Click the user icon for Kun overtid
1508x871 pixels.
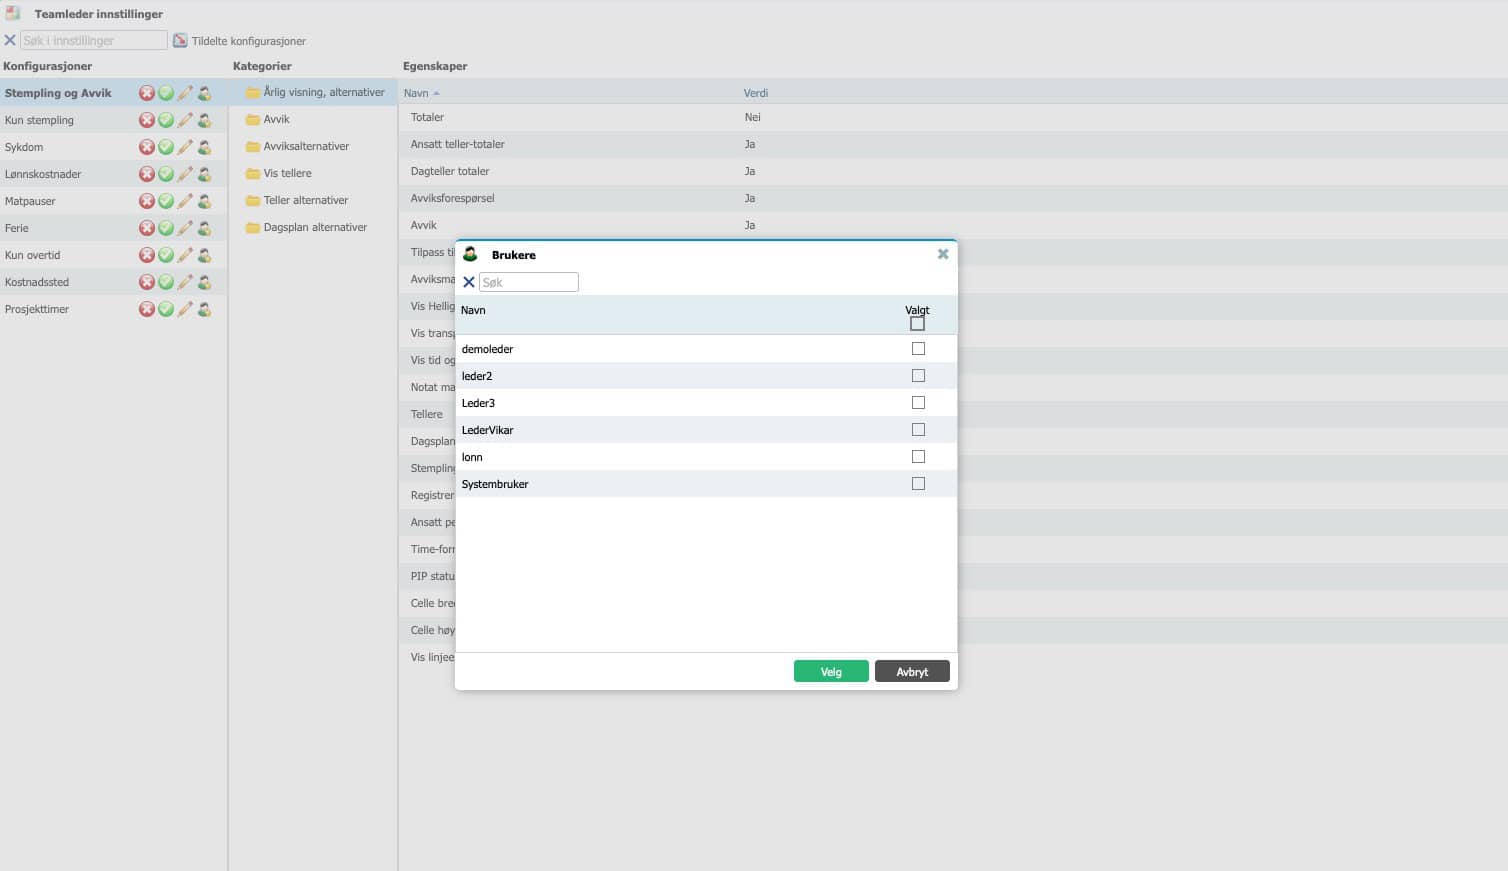[204, 255]
